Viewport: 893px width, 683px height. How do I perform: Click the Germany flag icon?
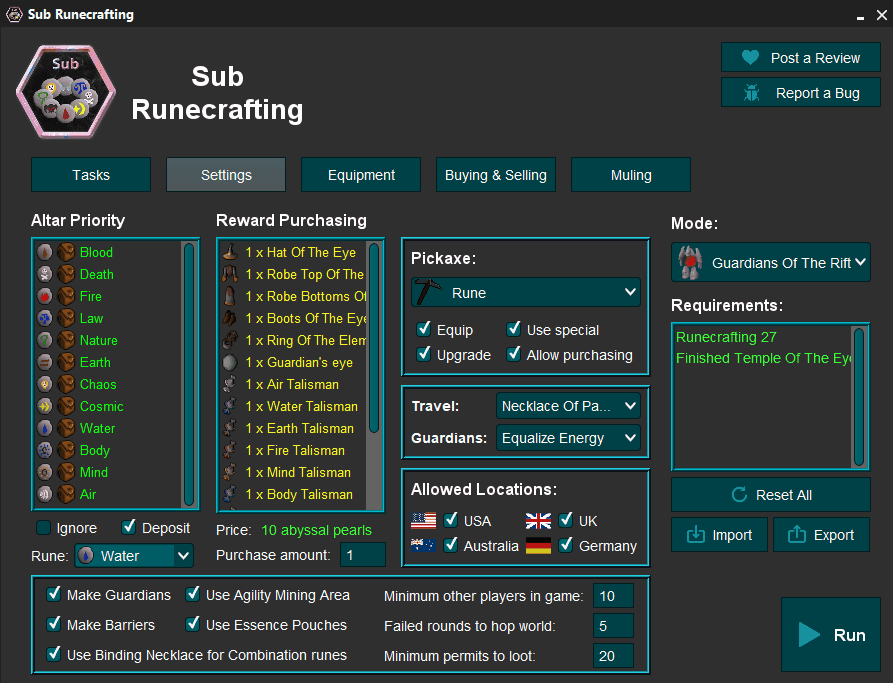click(538, 546)
